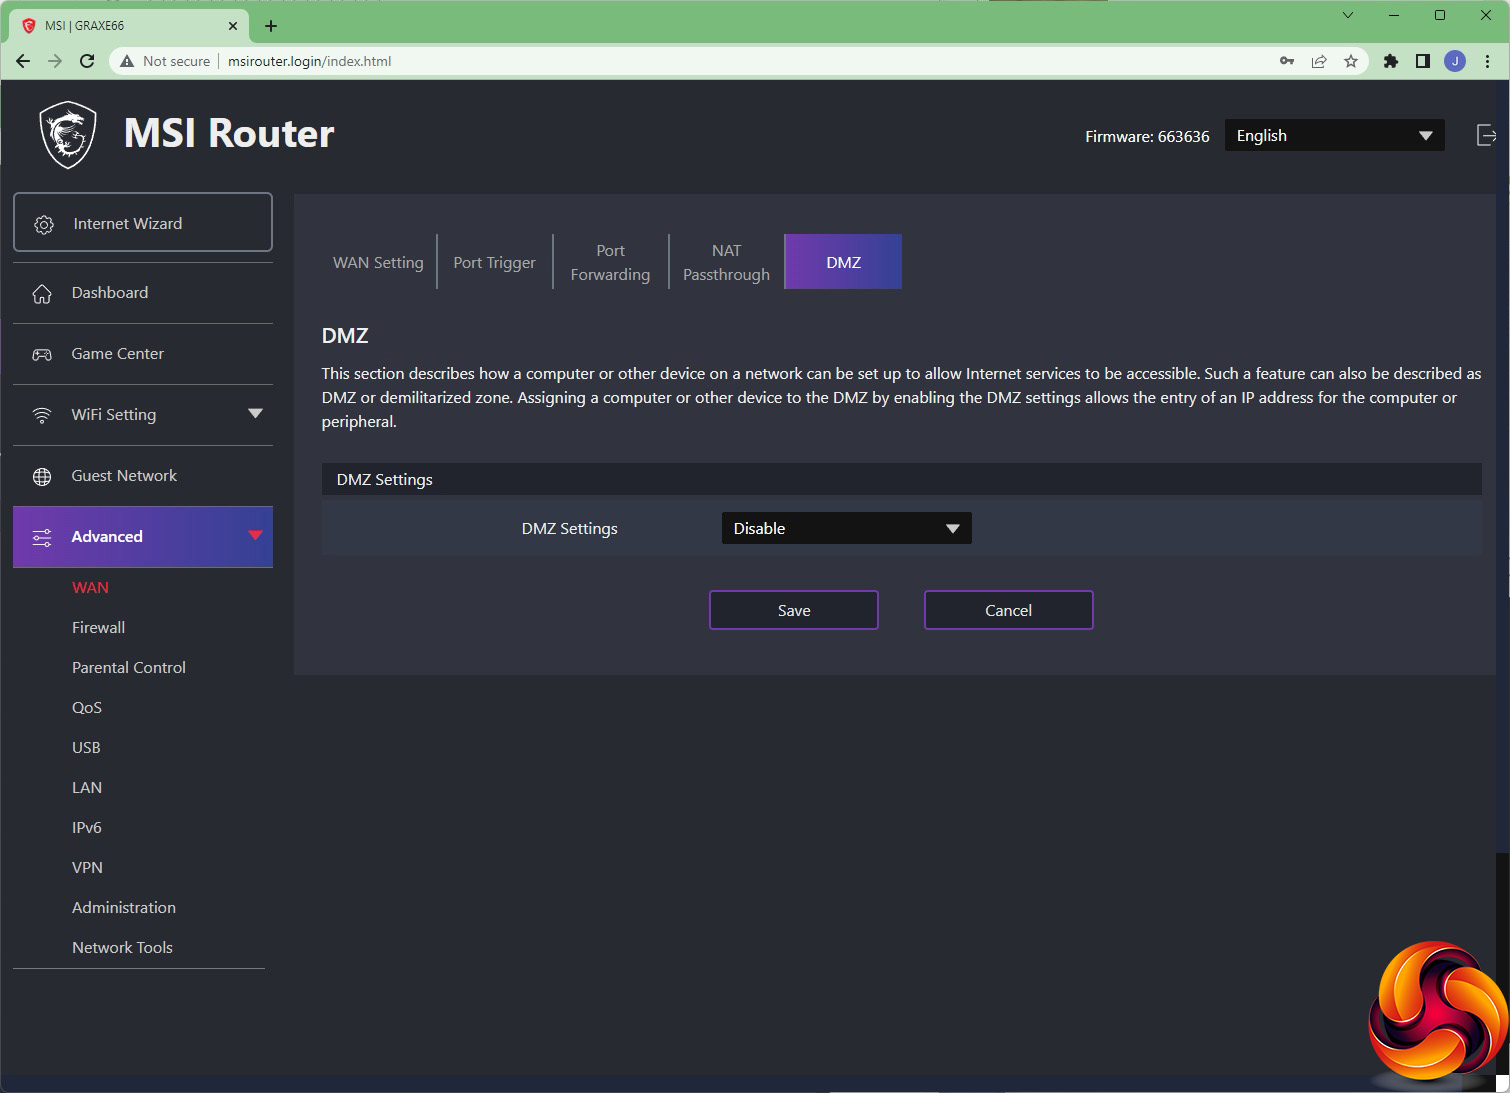Save the DMZ settings
This screenshot has height=1093, width=1510.
794,610
